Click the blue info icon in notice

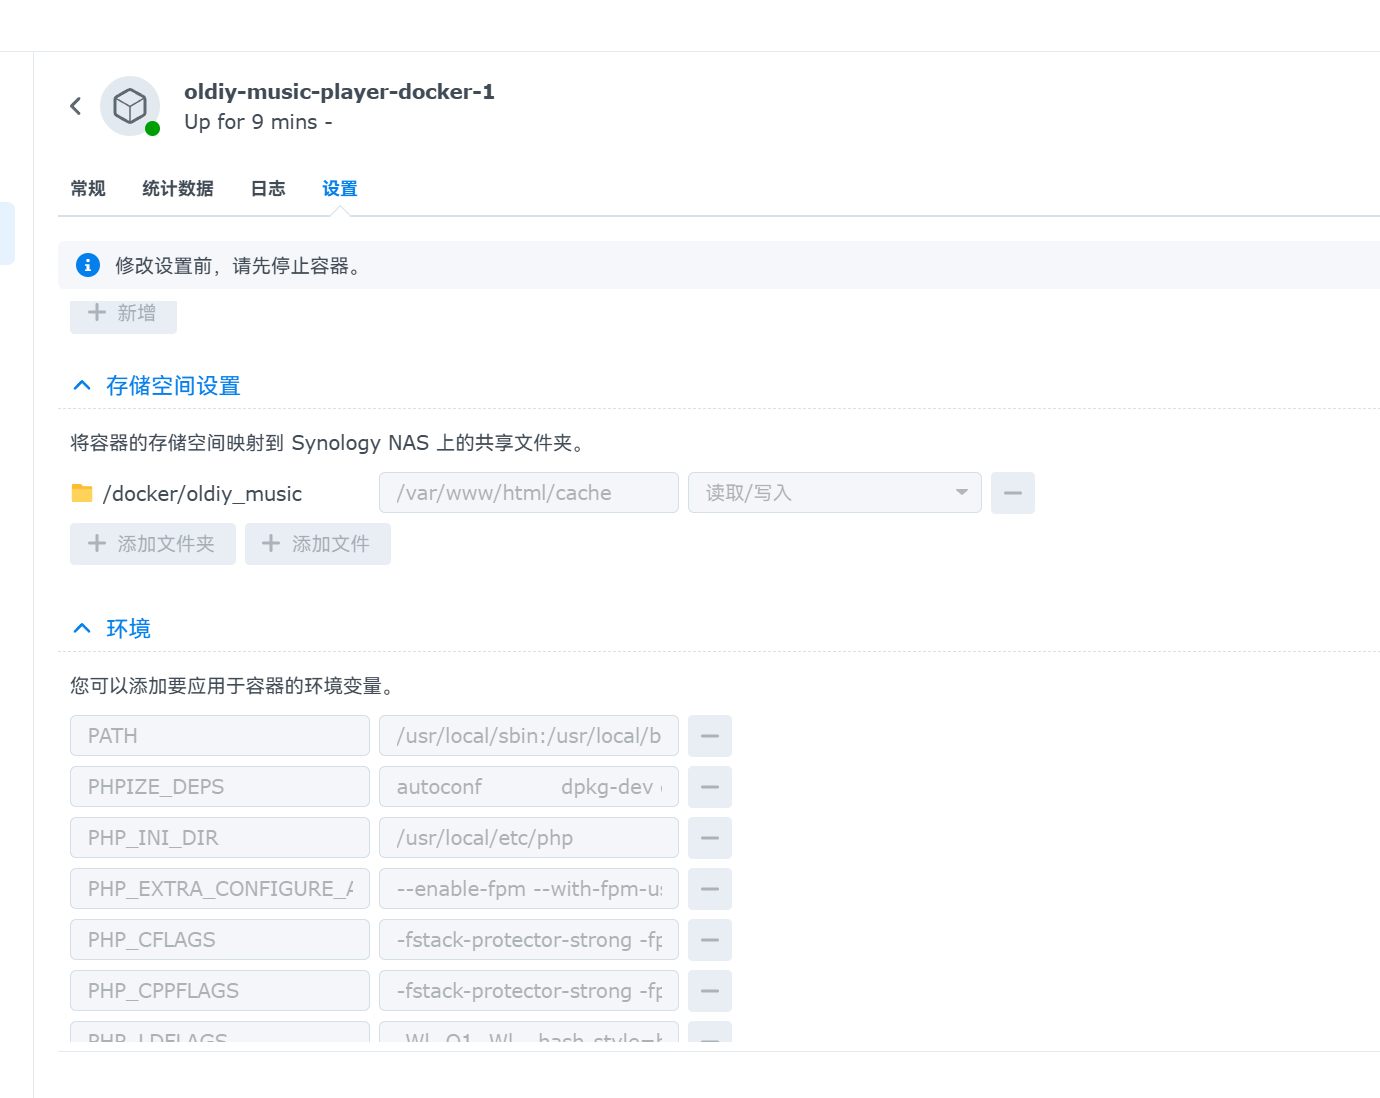(x=88, y=265)
